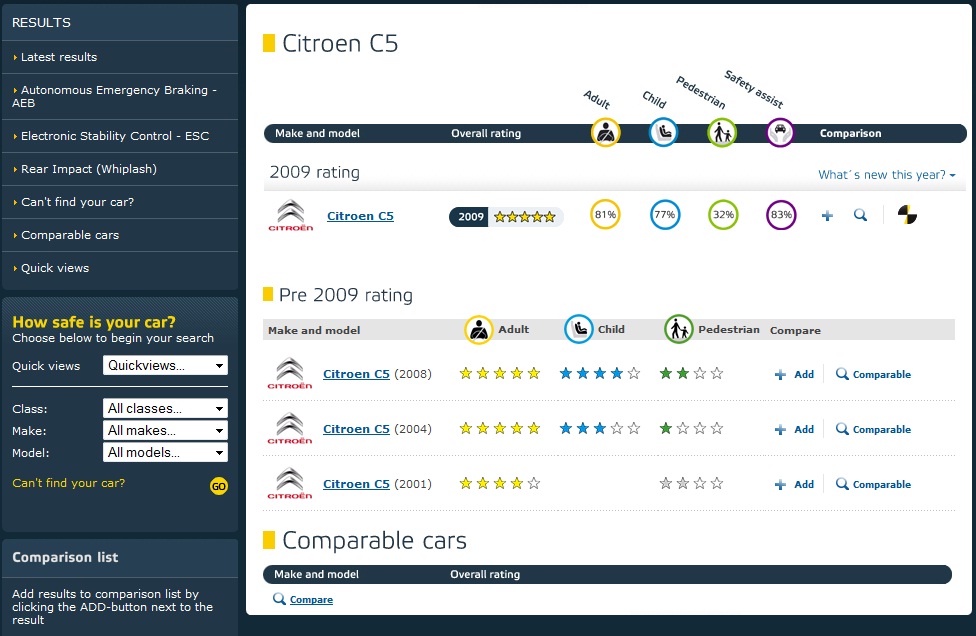Click the 'Citroen C5' page heading

coord(340,44)
